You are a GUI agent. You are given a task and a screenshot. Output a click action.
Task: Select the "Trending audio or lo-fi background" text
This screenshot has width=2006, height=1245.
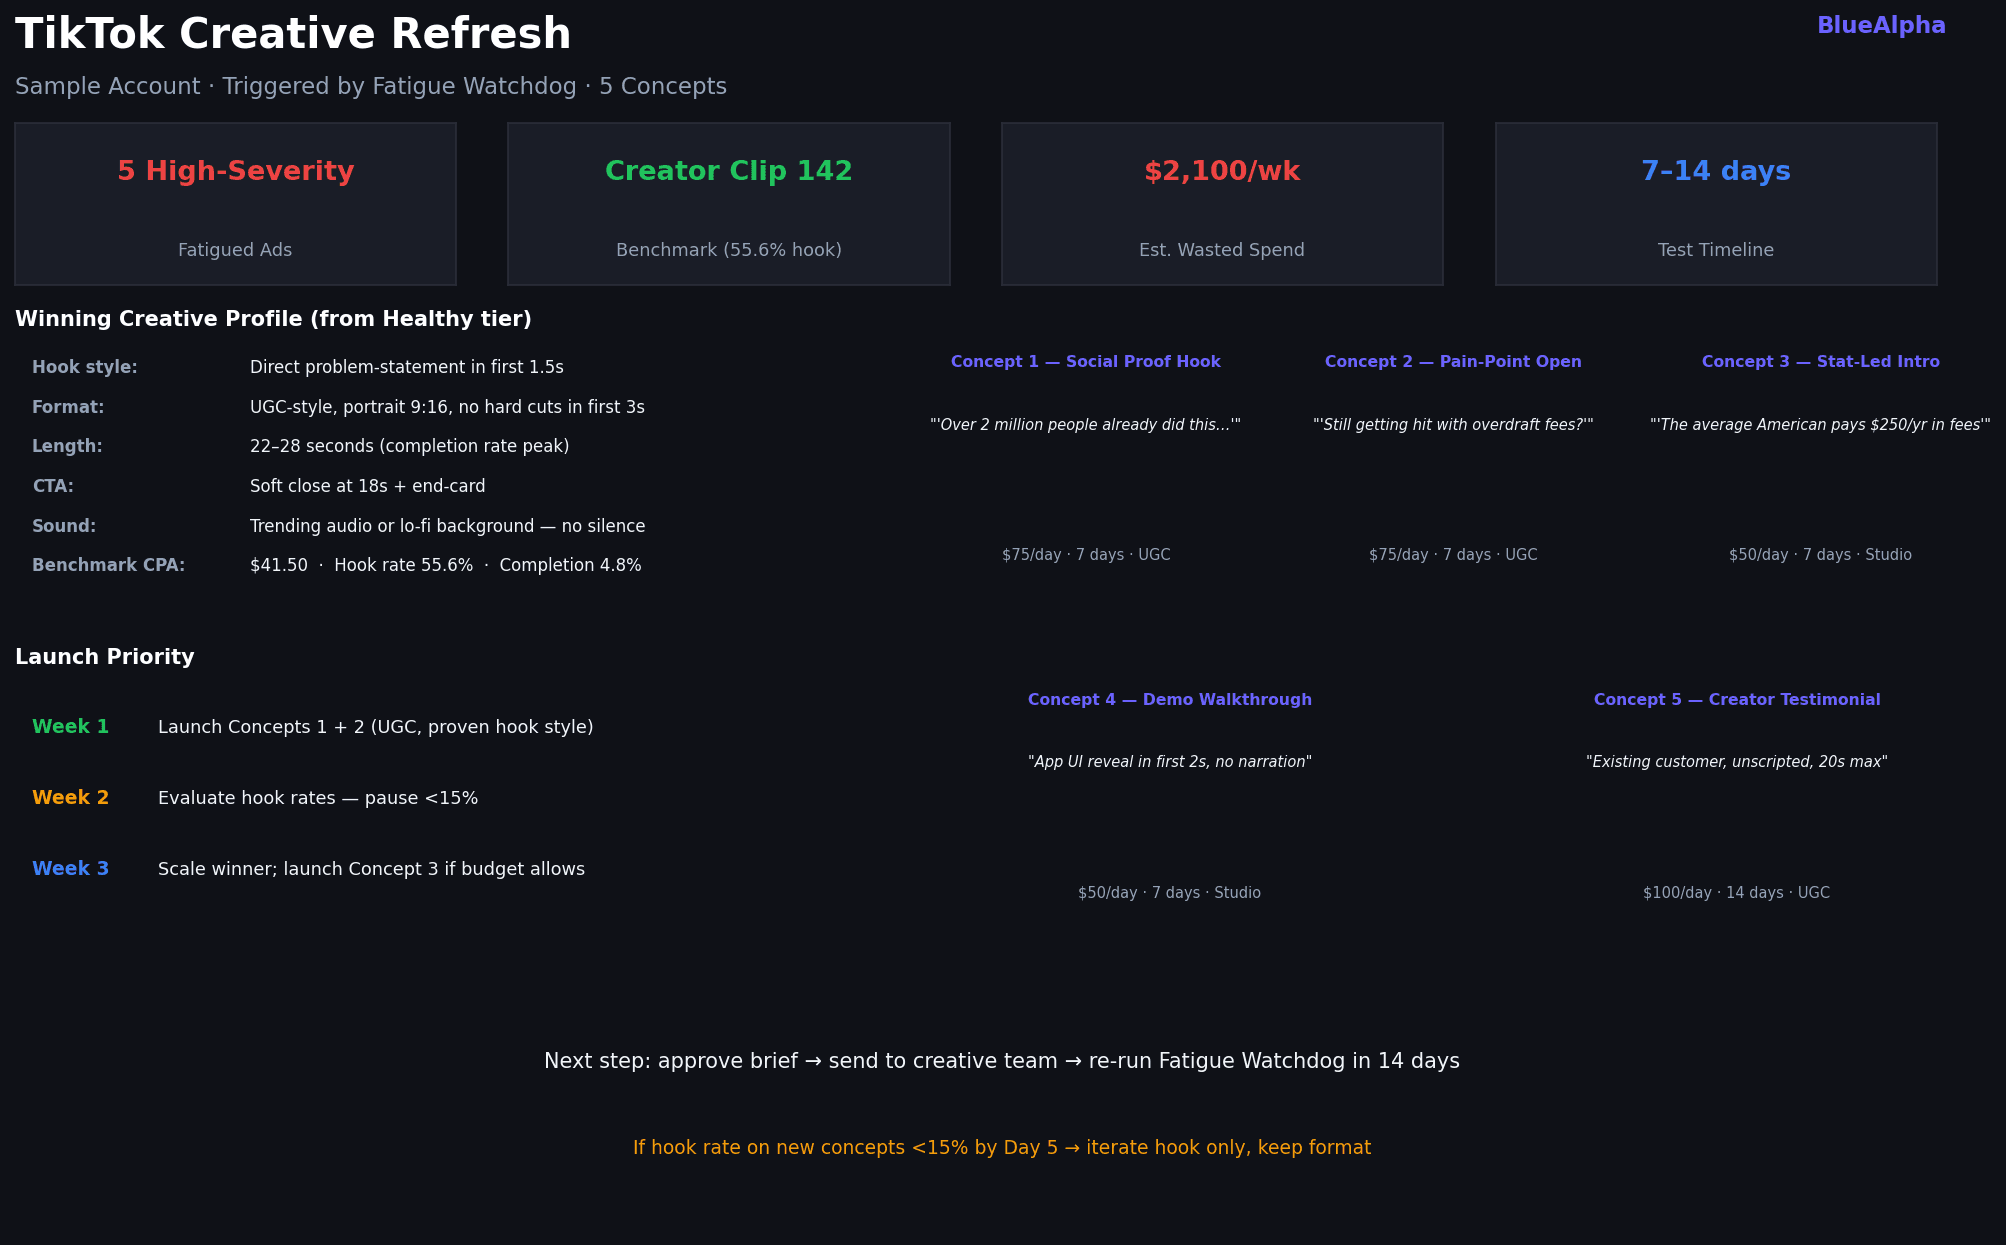coord(448,527)
